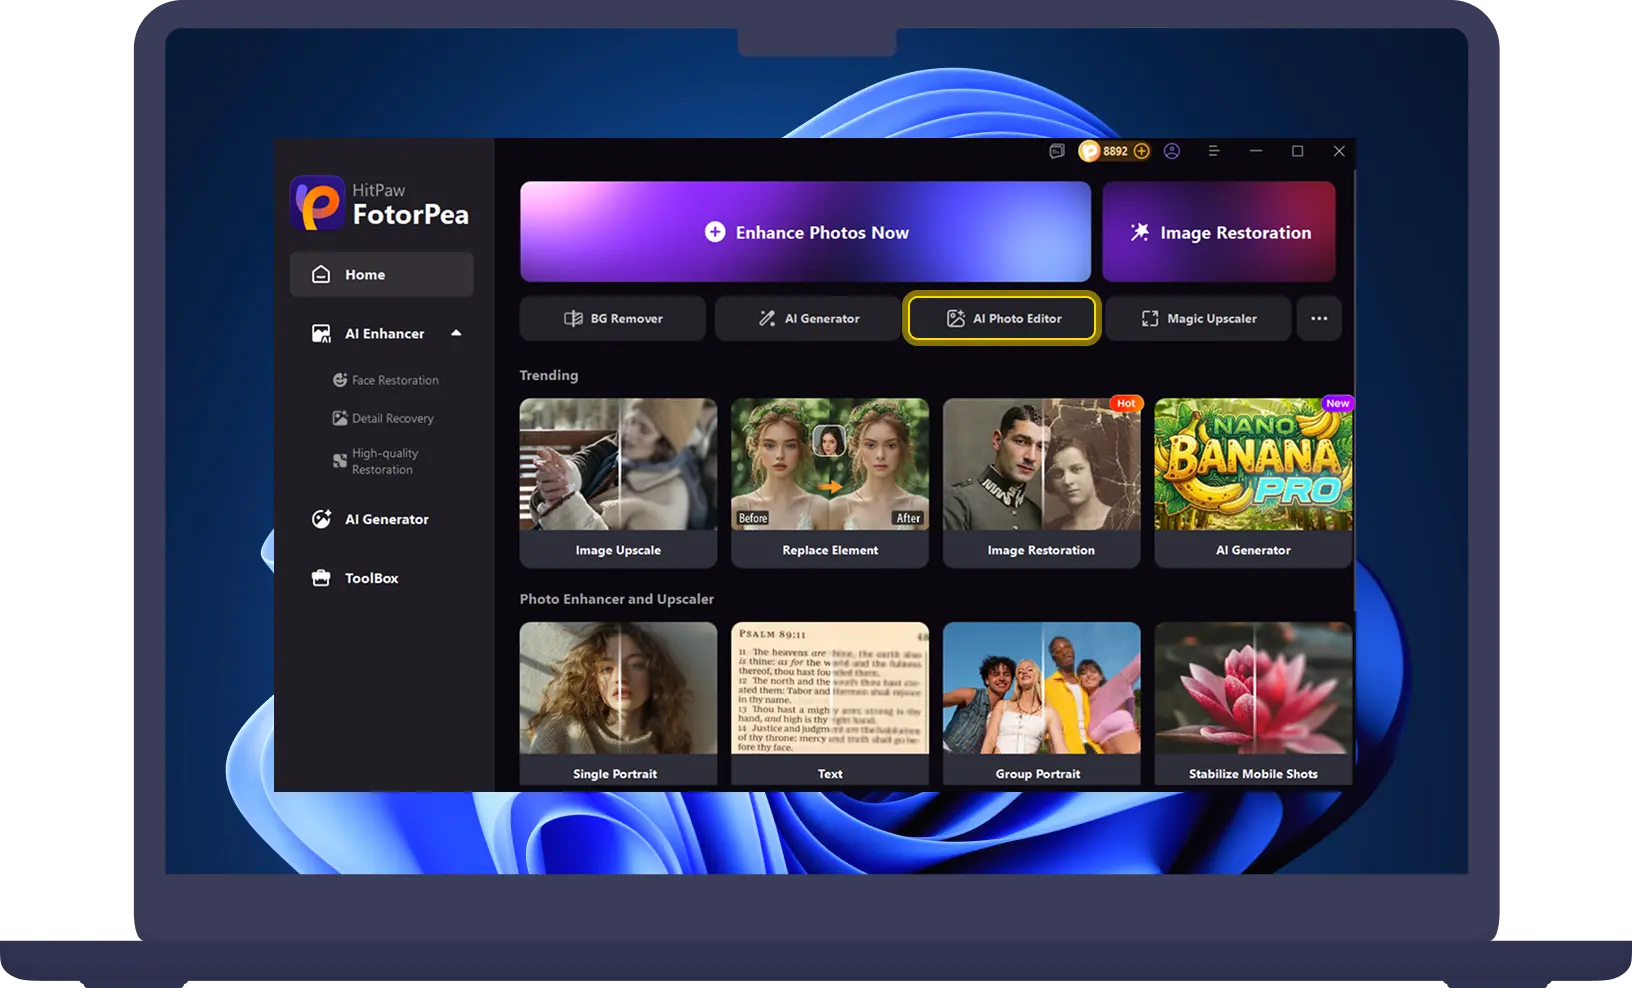
Task: Open the AI Photo Editor button
Action: tap(1003, 318)
